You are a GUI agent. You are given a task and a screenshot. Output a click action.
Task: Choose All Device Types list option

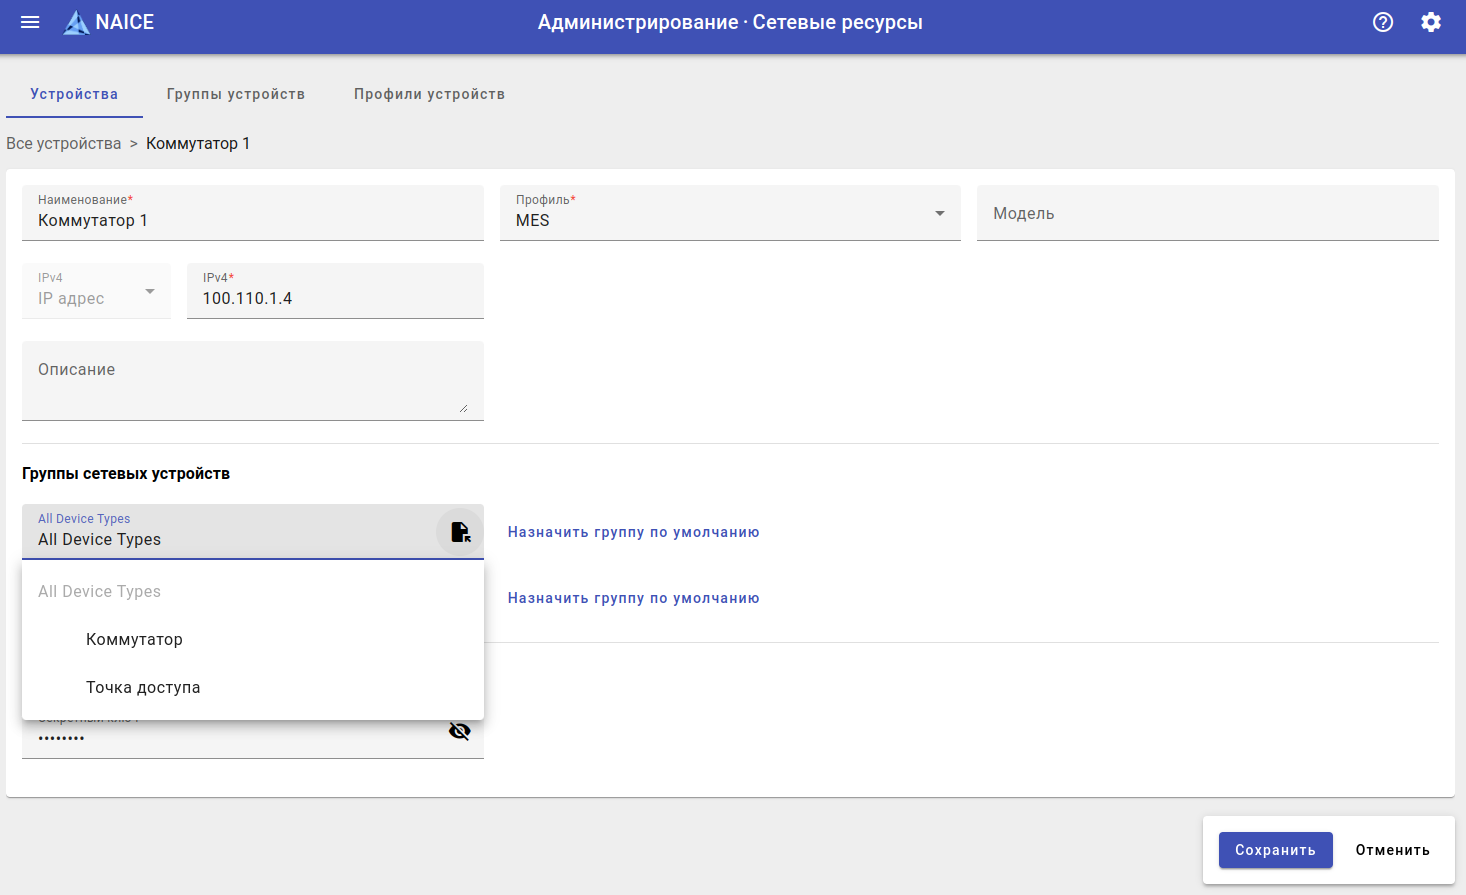pos(100,591)
